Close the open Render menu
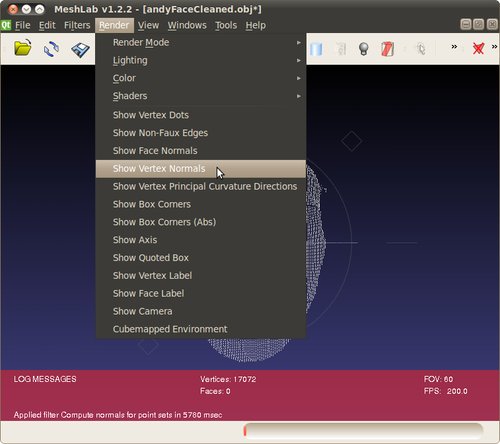Image resolution: width=500 pixels, height=444 pixels. (x=114, y=25)
